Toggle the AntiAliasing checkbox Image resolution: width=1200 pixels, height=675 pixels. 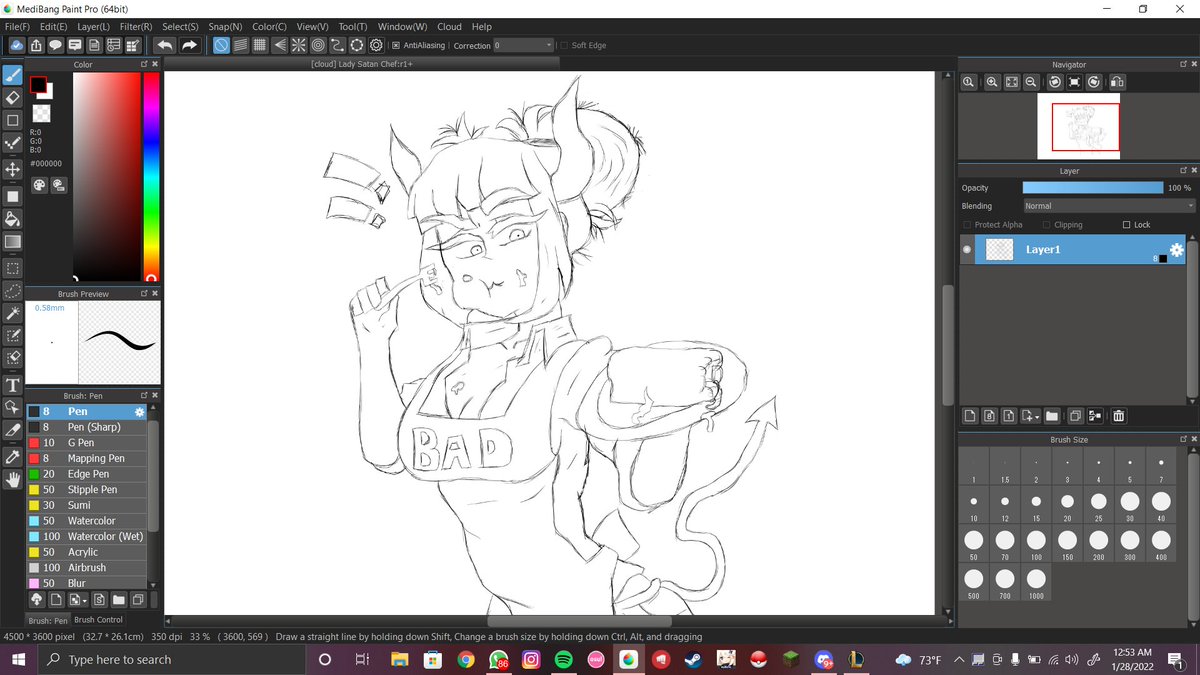coord(396,45)
